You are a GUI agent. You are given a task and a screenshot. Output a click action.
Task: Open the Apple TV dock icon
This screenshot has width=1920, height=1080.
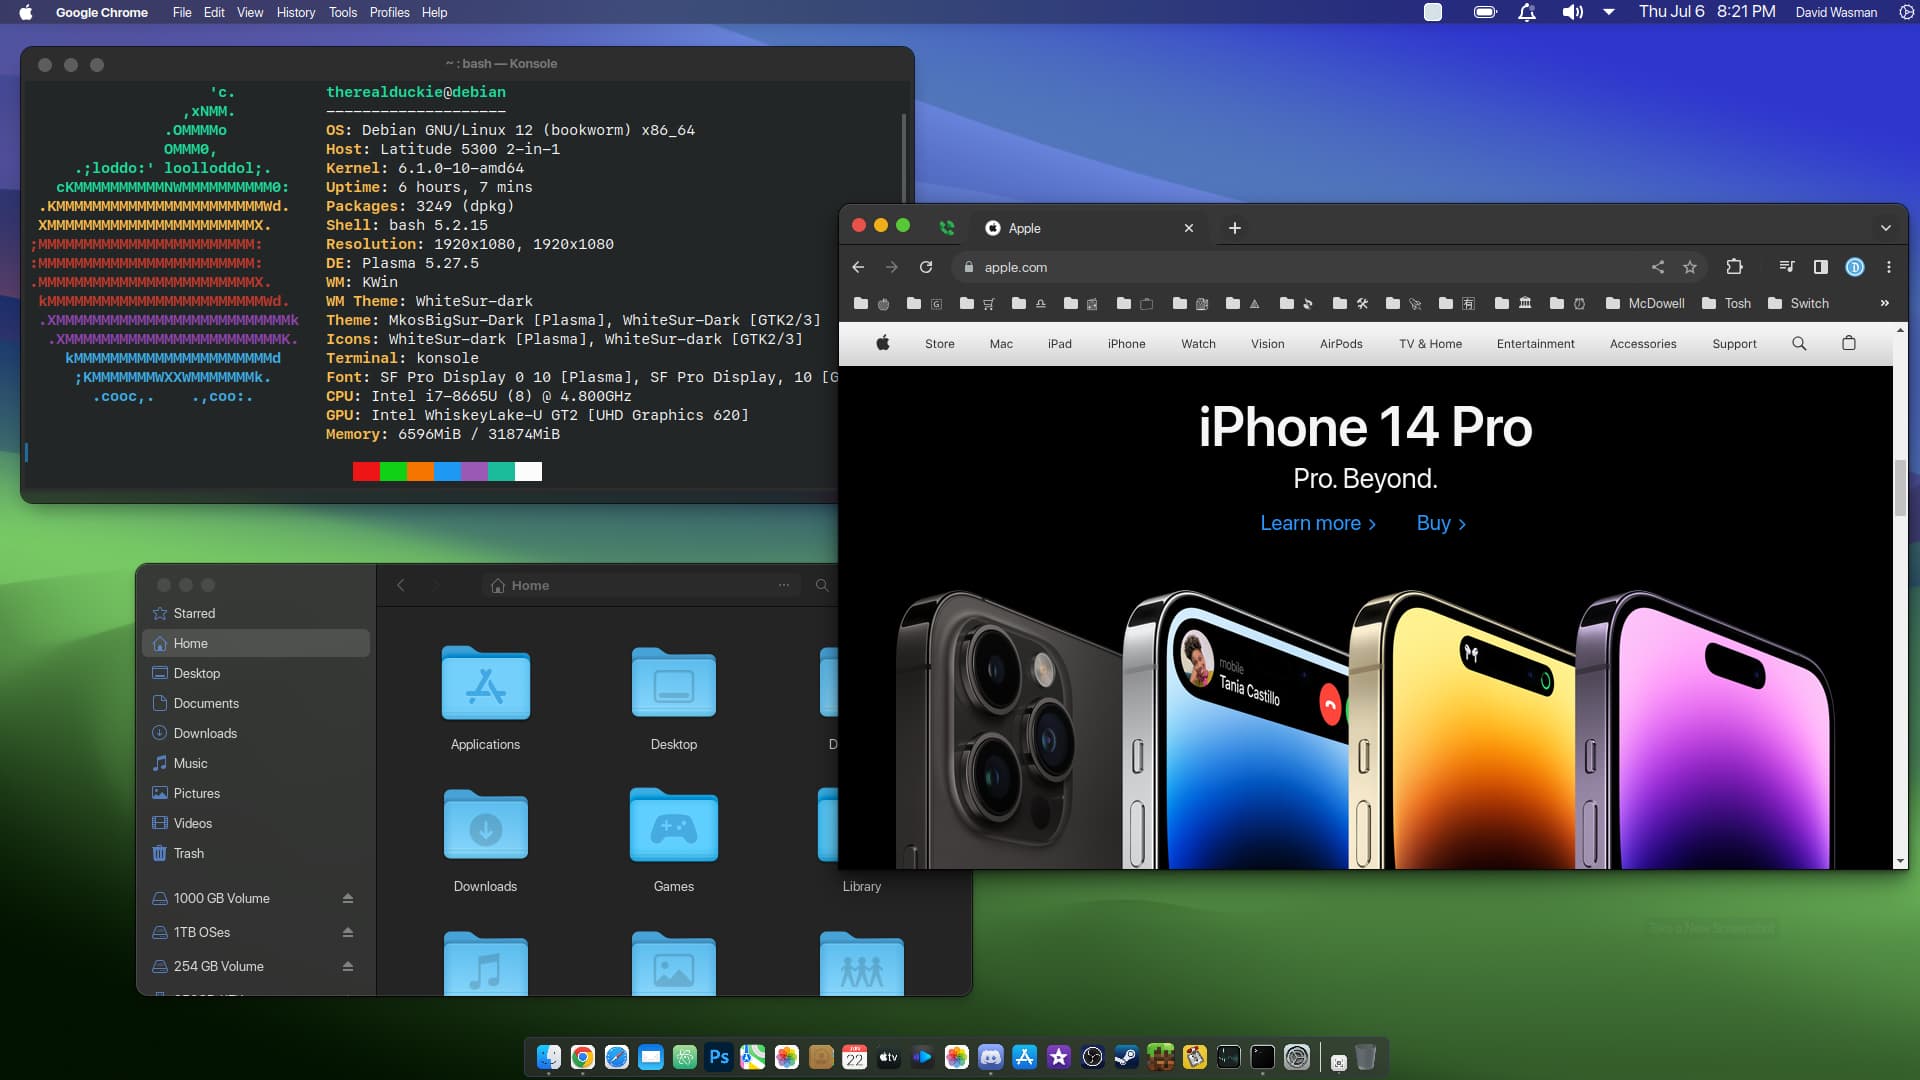[x=889, y=1057]
